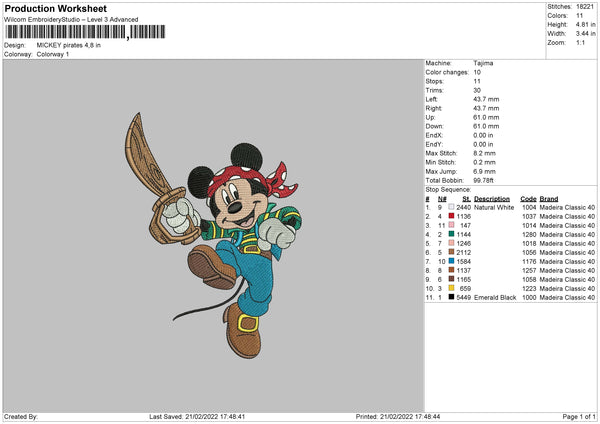Click the Min Stitch value '0.2 mm'
Screen dimensions: 600x424
484,162
